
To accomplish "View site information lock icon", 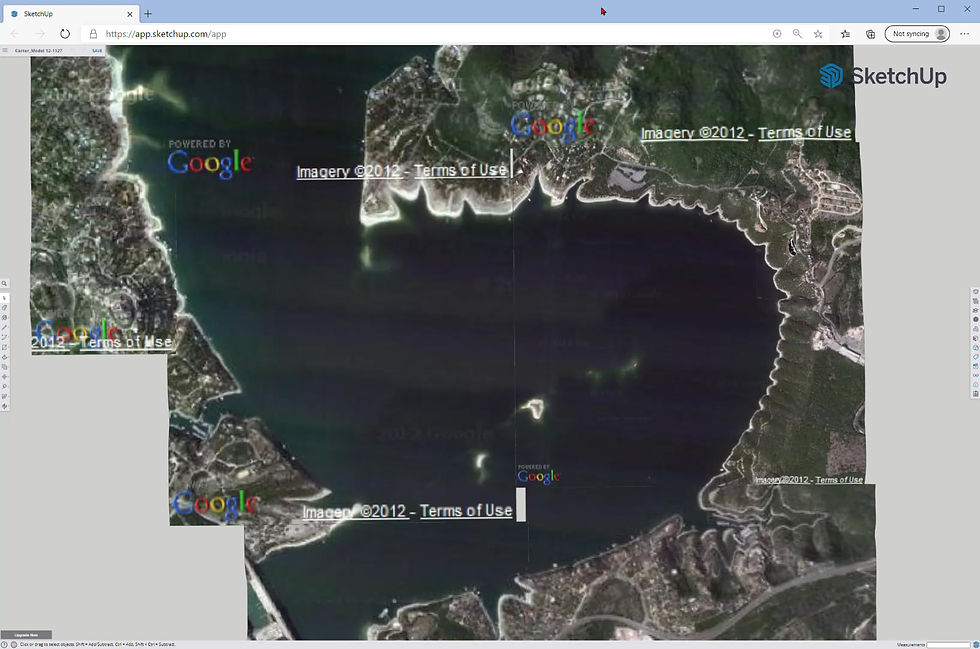I will click(x=93, y=34).
